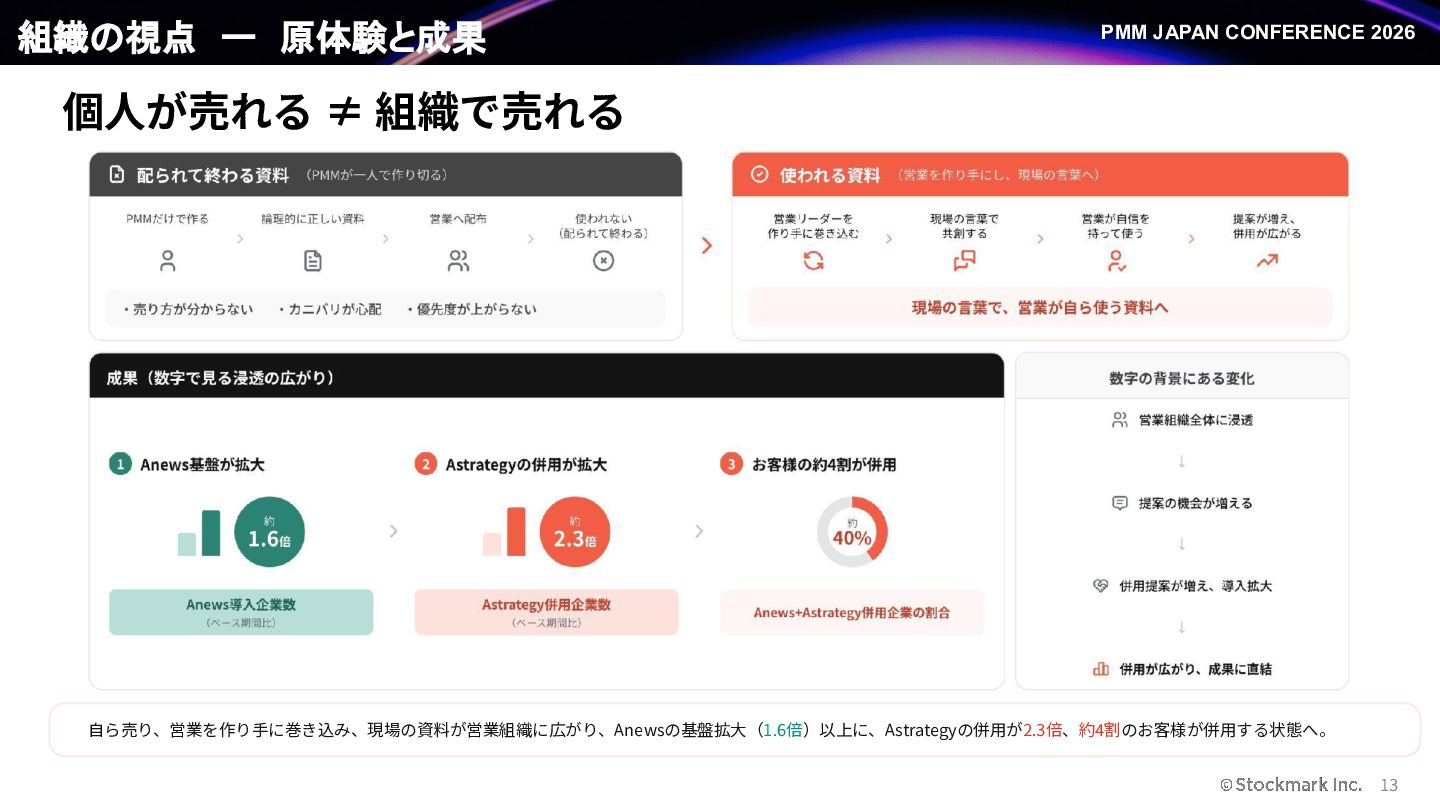Click the bullet ・売り方が分からない

187,309
